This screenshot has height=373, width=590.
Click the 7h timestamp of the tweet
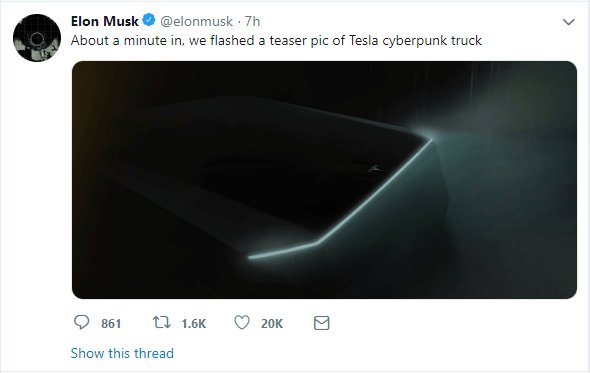252,21
